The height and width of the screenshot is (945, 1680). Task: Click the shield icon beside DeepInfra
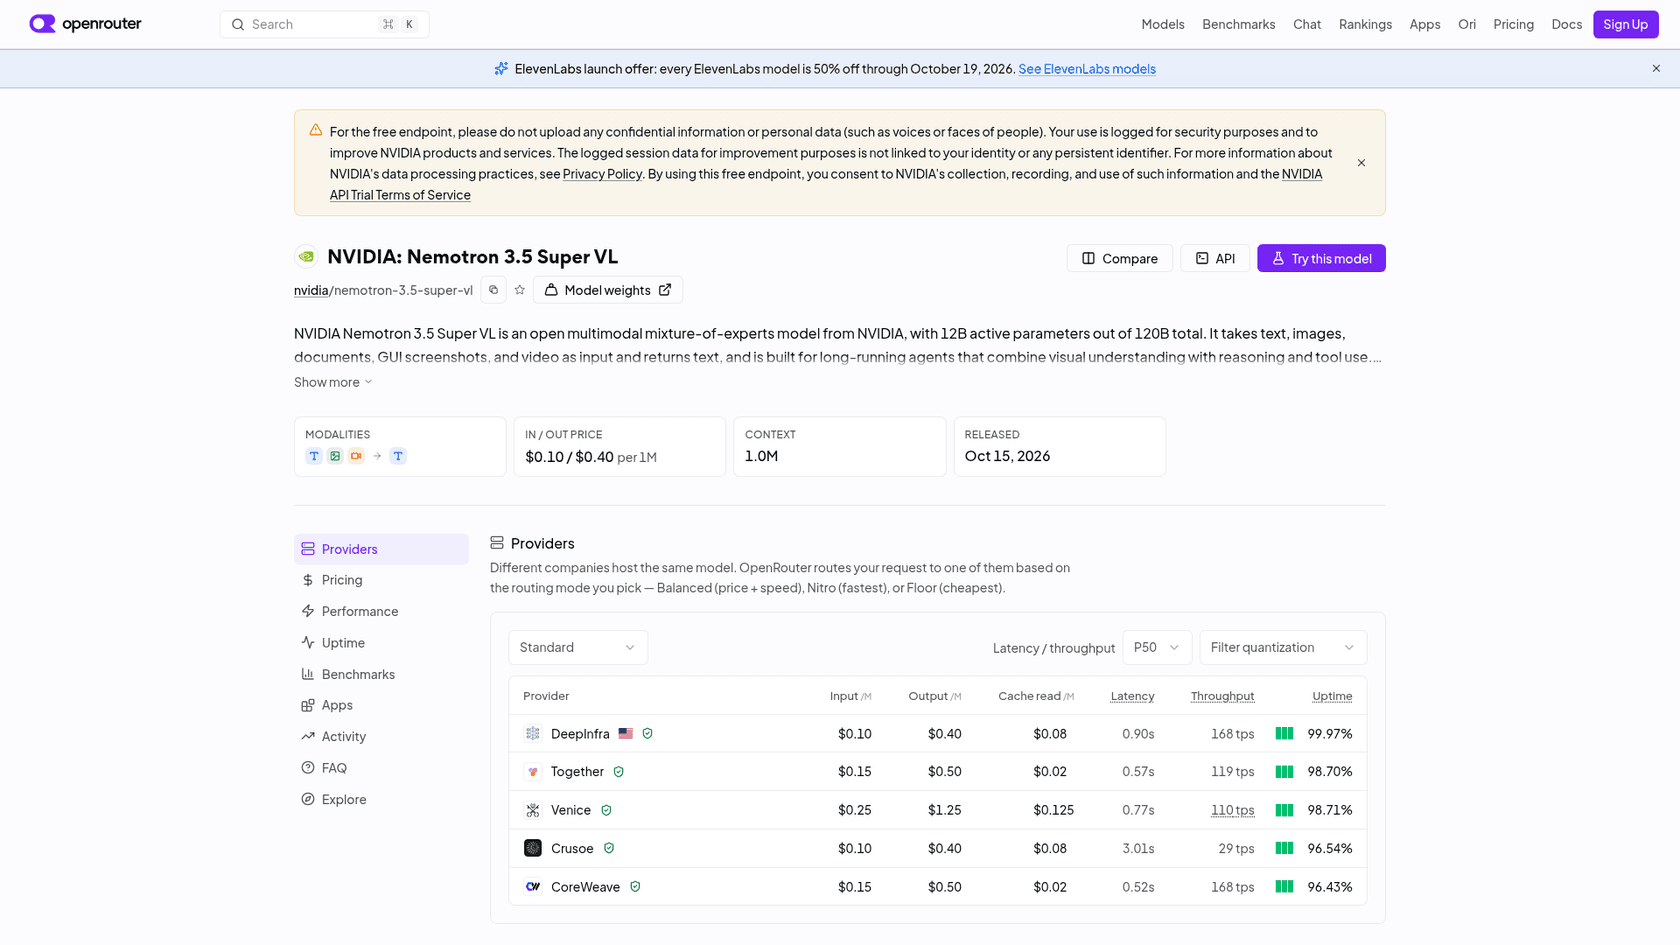click(x=648, y=734)
